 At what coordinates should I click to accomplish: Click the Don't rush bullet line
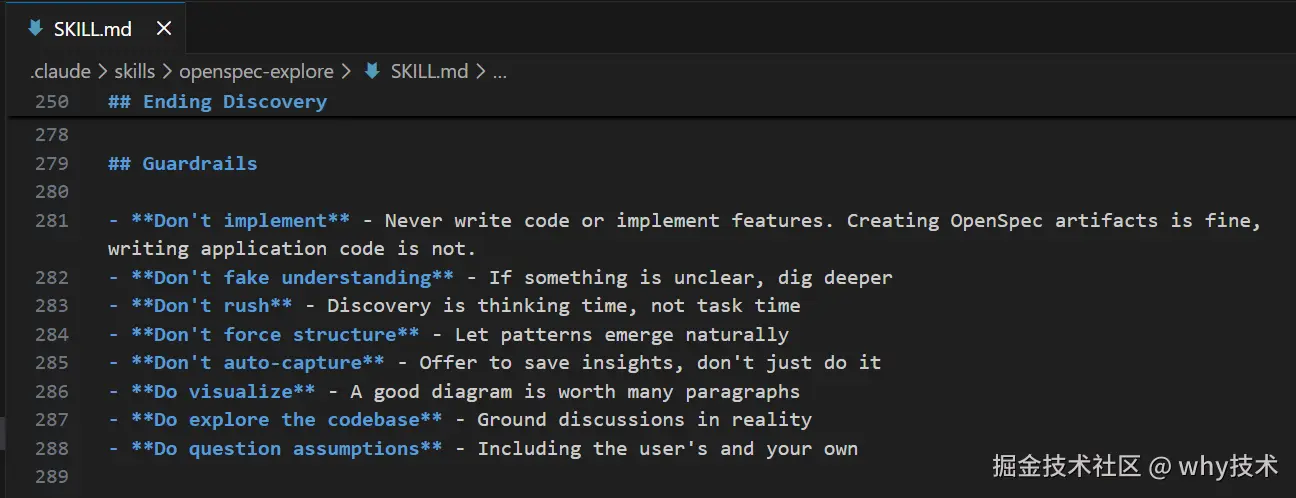tap(454, 305)
